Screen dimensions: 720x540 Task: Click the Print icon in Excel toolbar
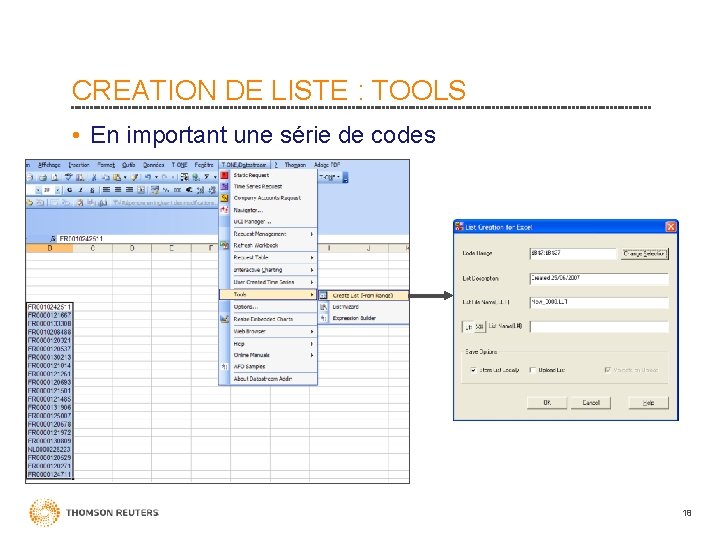[43, 177]
